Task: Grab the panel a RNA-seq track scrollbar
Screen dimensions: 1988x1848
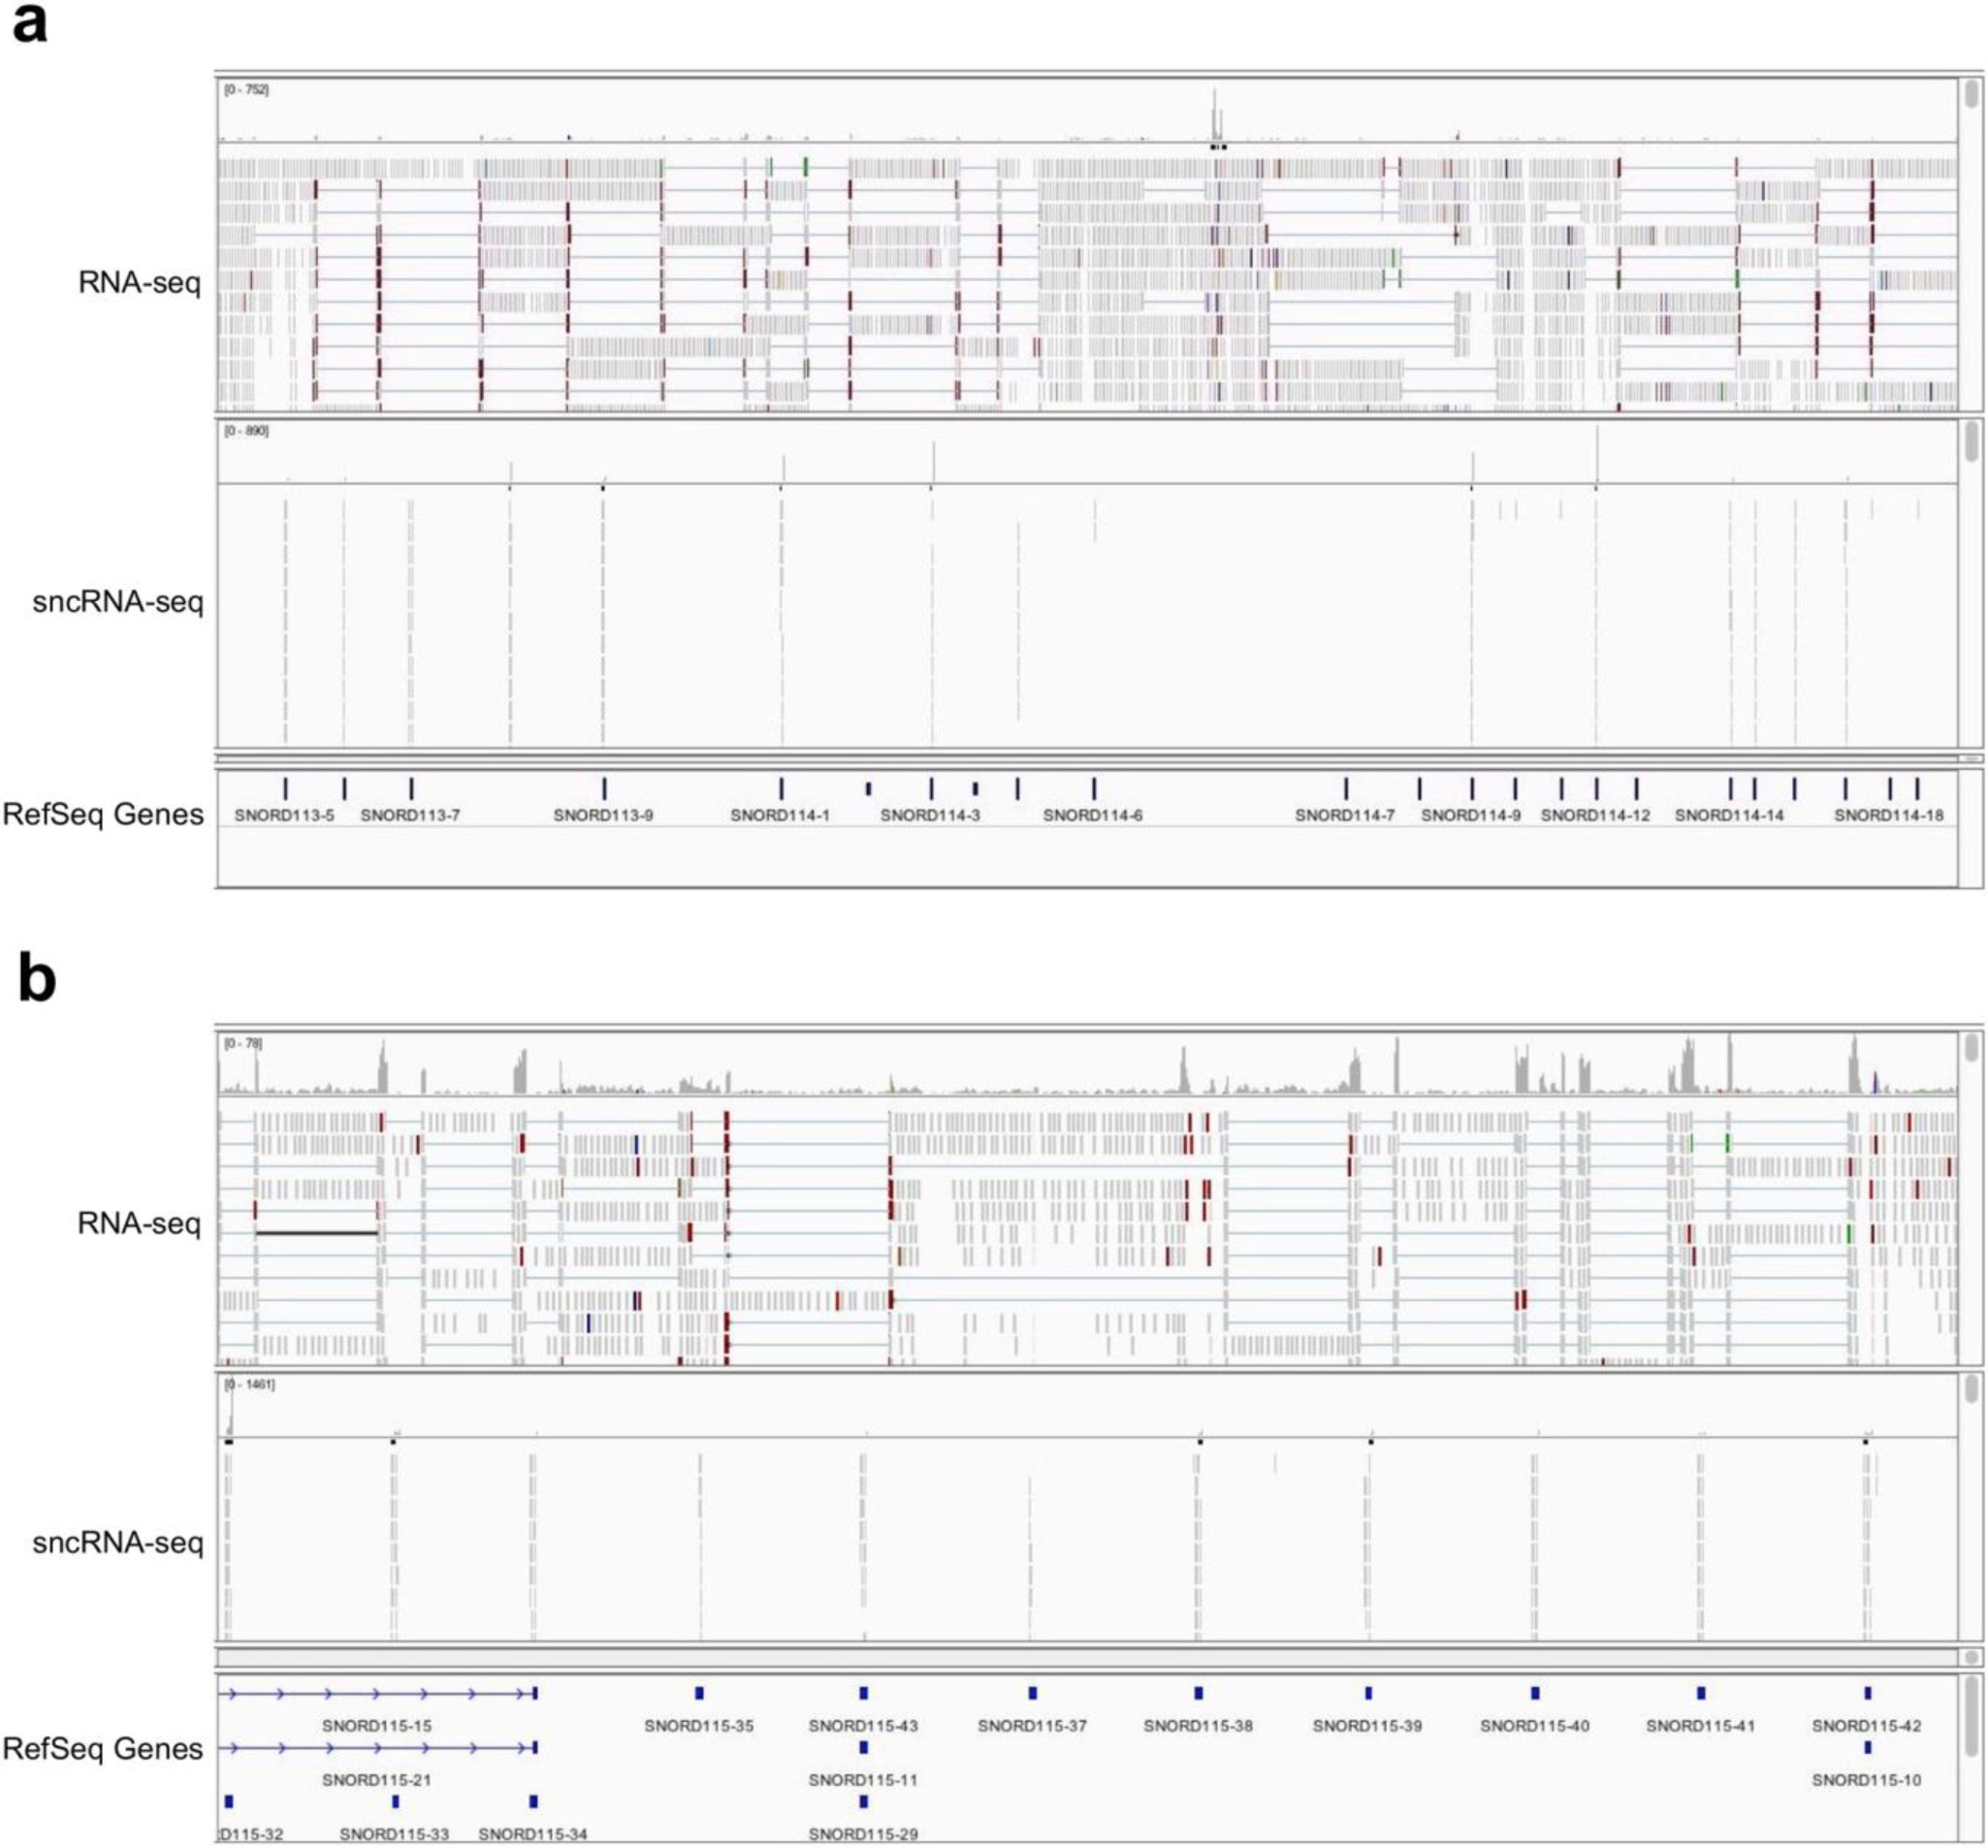Action: [1971, 94]
